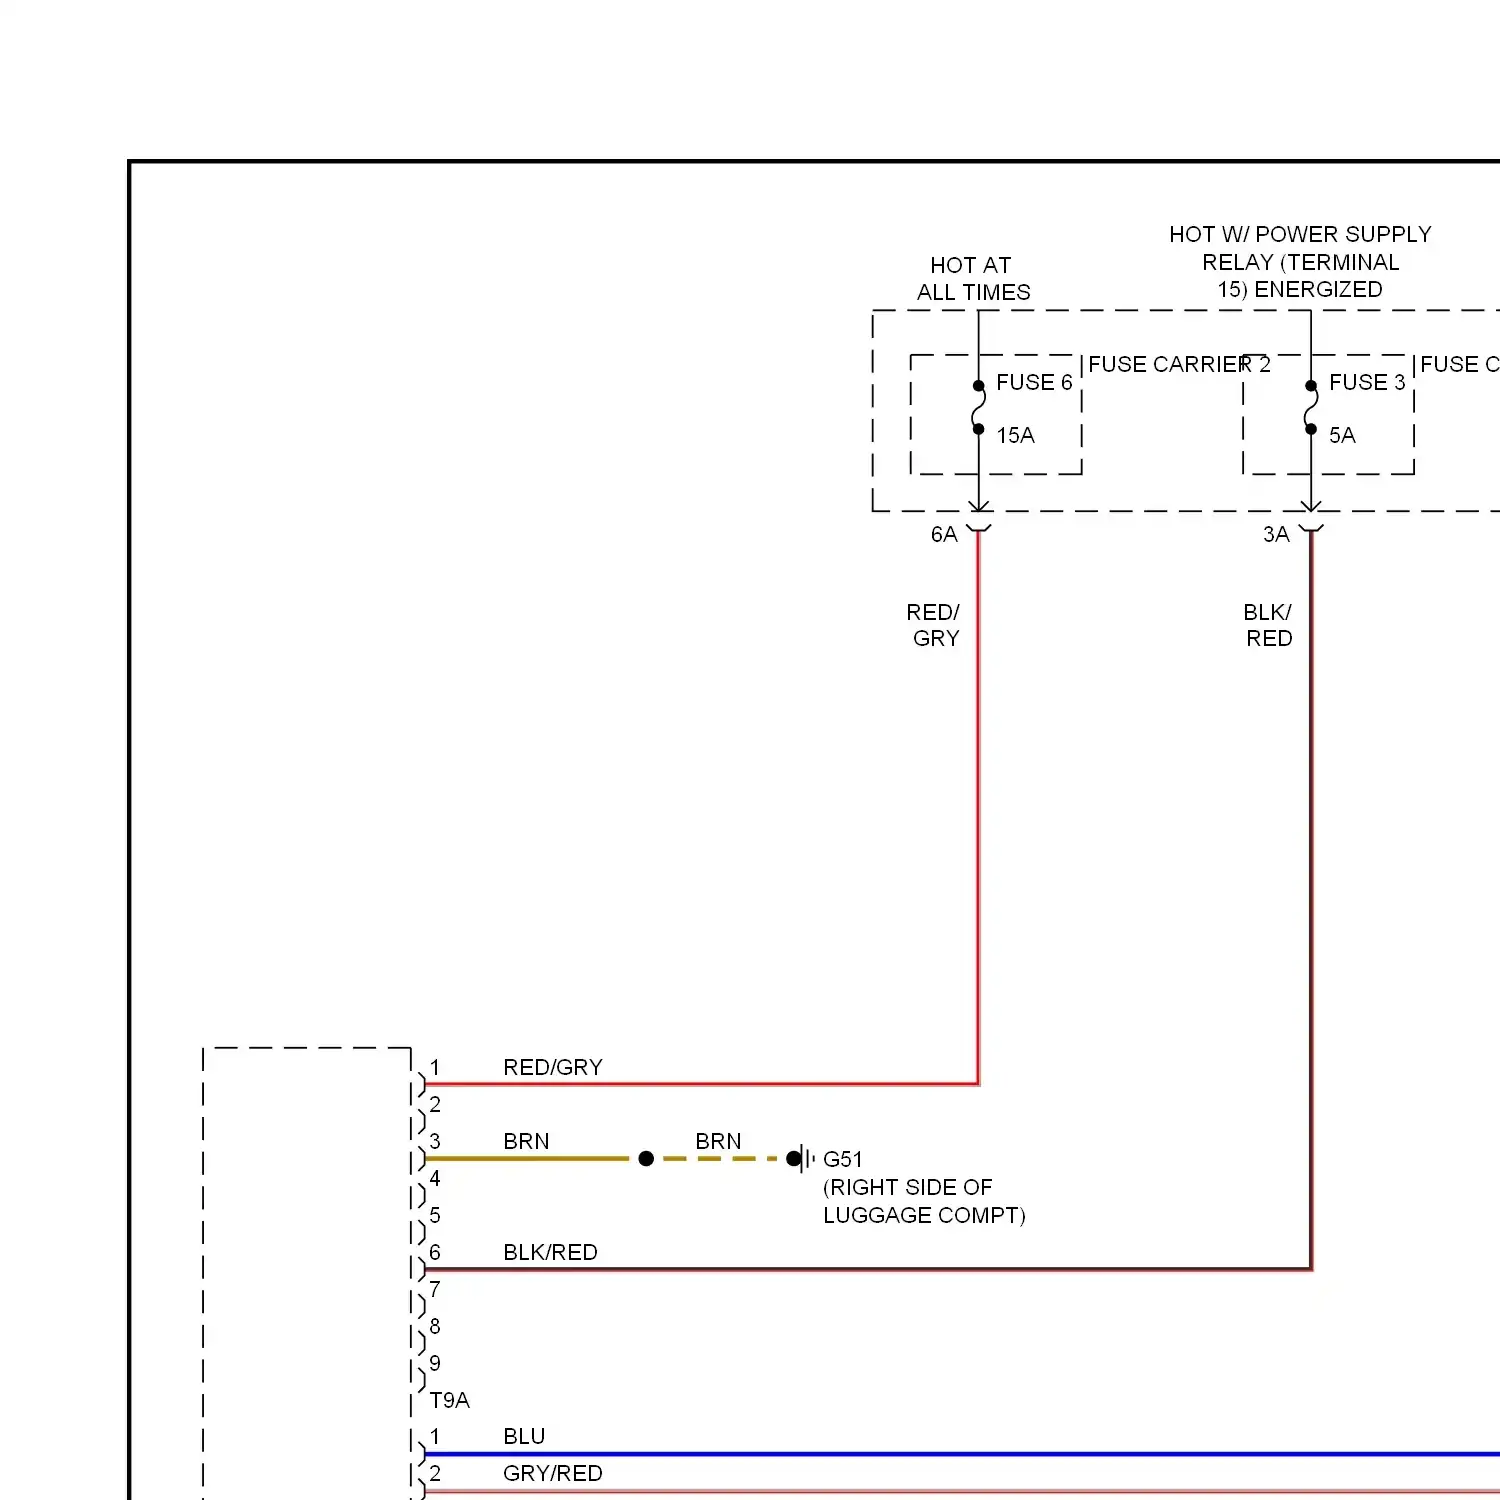Select the G51 ground label
The width and height of the screenshot is (1500, 1500).
click(x=842, y=1159)
